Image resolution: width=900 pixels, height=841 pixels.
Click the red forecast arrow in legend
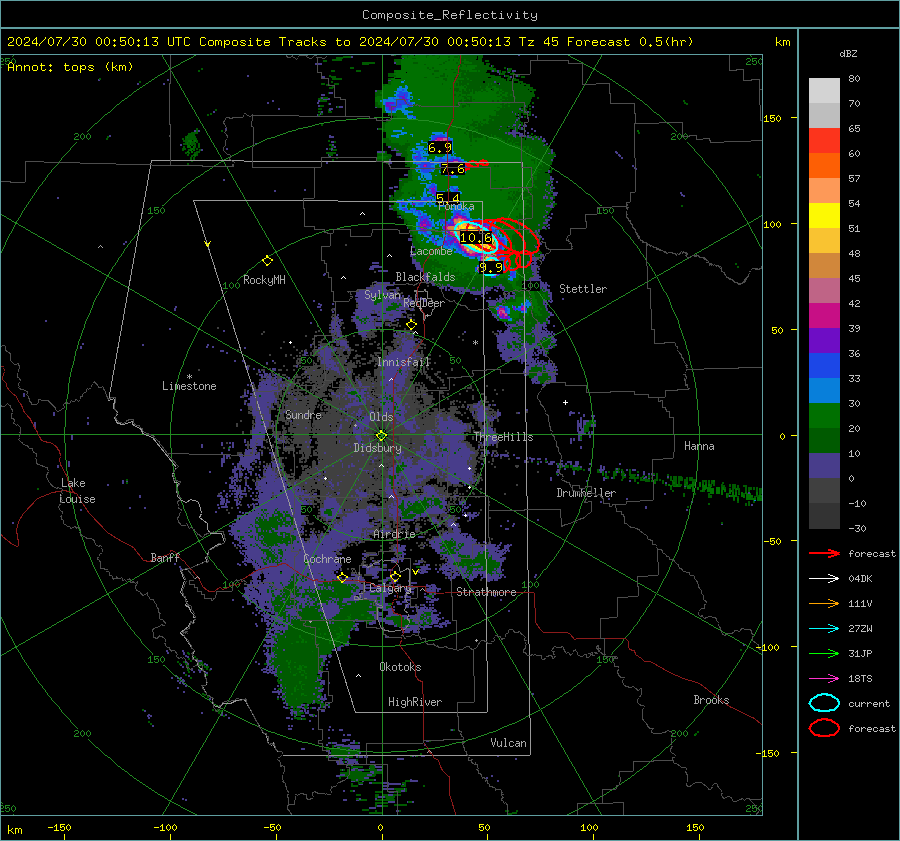click(824, 553)
